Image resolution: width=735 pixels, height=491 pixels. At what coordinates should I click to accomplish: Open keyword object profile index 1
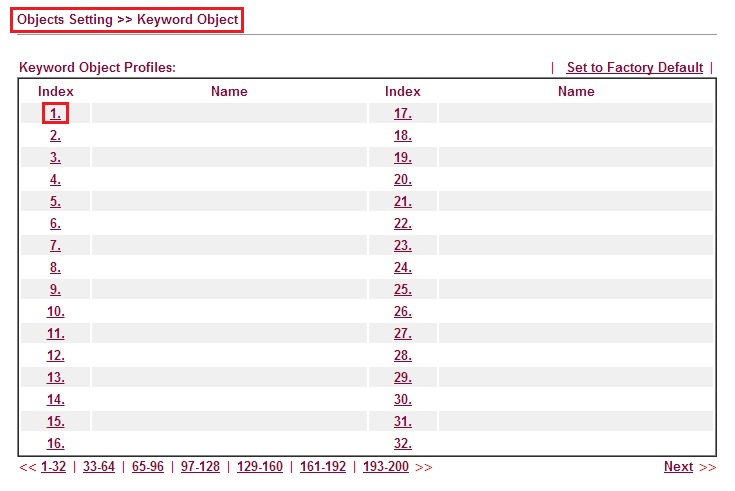point(55,113)
